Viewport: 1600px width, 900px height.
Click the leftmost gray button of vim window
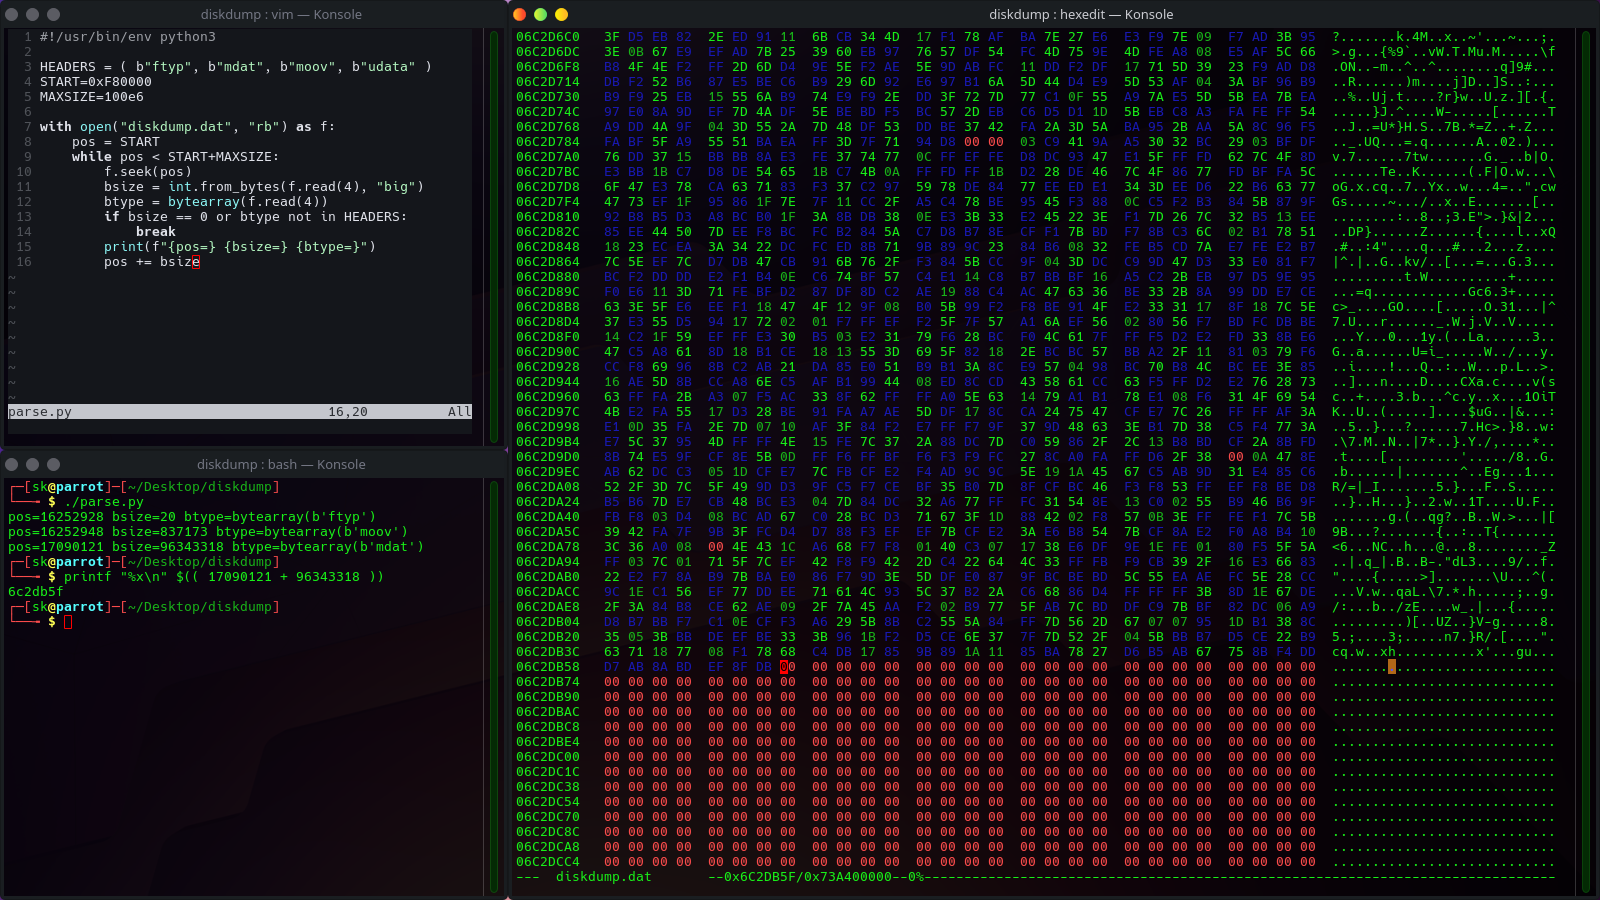click(12, 14)
